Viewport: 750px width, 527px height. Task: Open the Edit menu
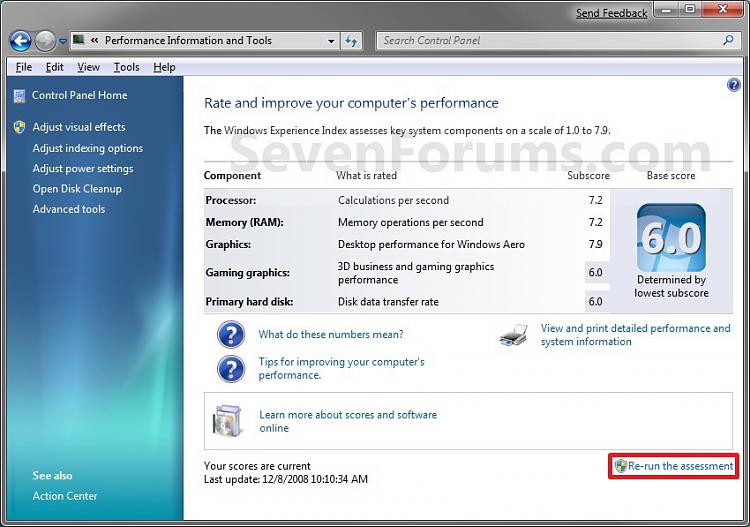54,67
